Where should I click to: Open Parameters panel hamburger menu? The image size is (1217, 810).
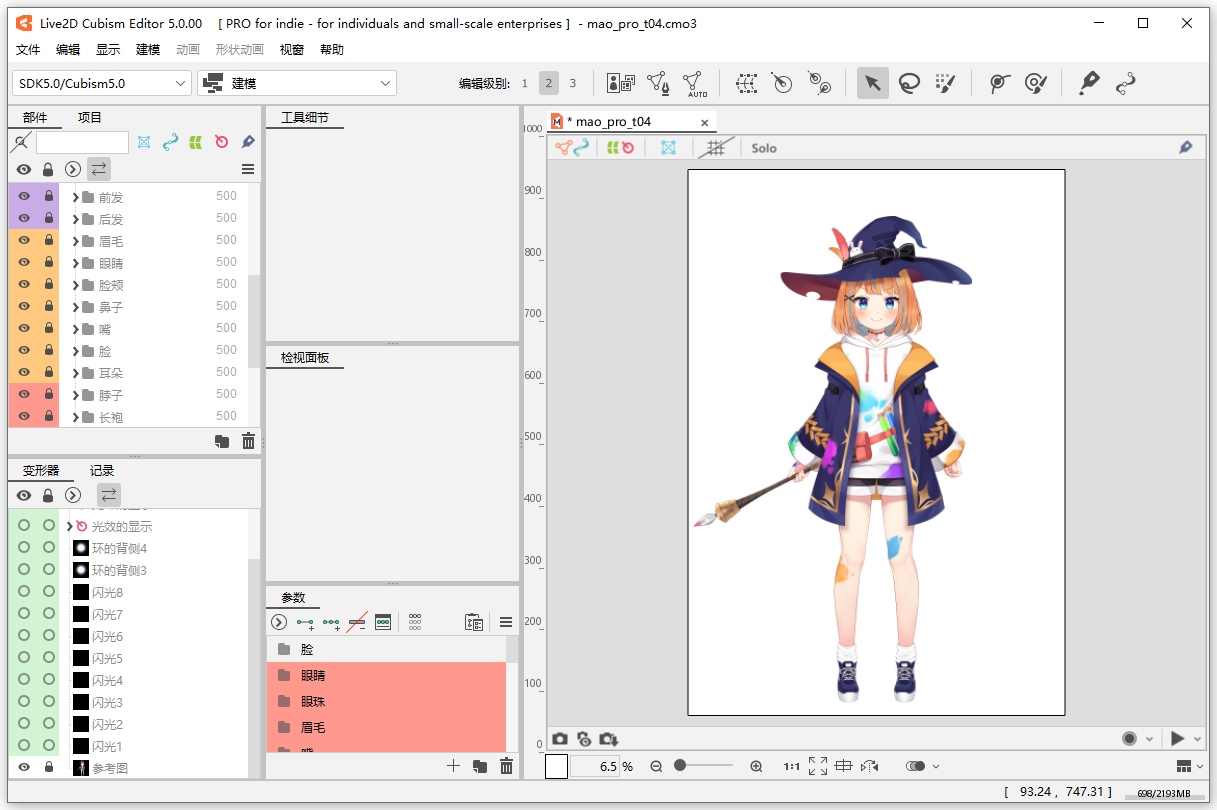coord(506,622)
